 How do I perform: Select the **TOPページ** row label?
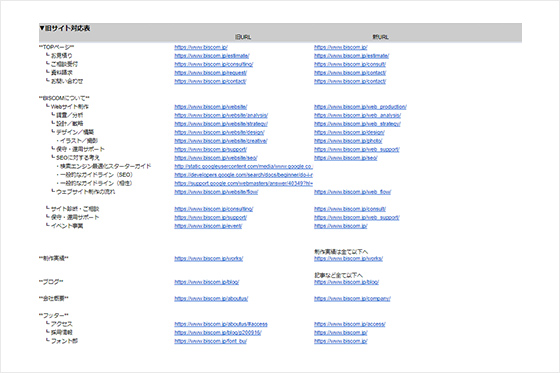coord(56,47)
